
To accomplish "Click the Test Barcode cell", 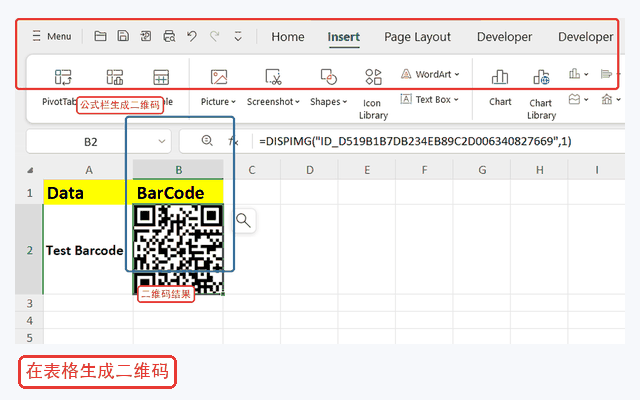I will click(88, 250).
